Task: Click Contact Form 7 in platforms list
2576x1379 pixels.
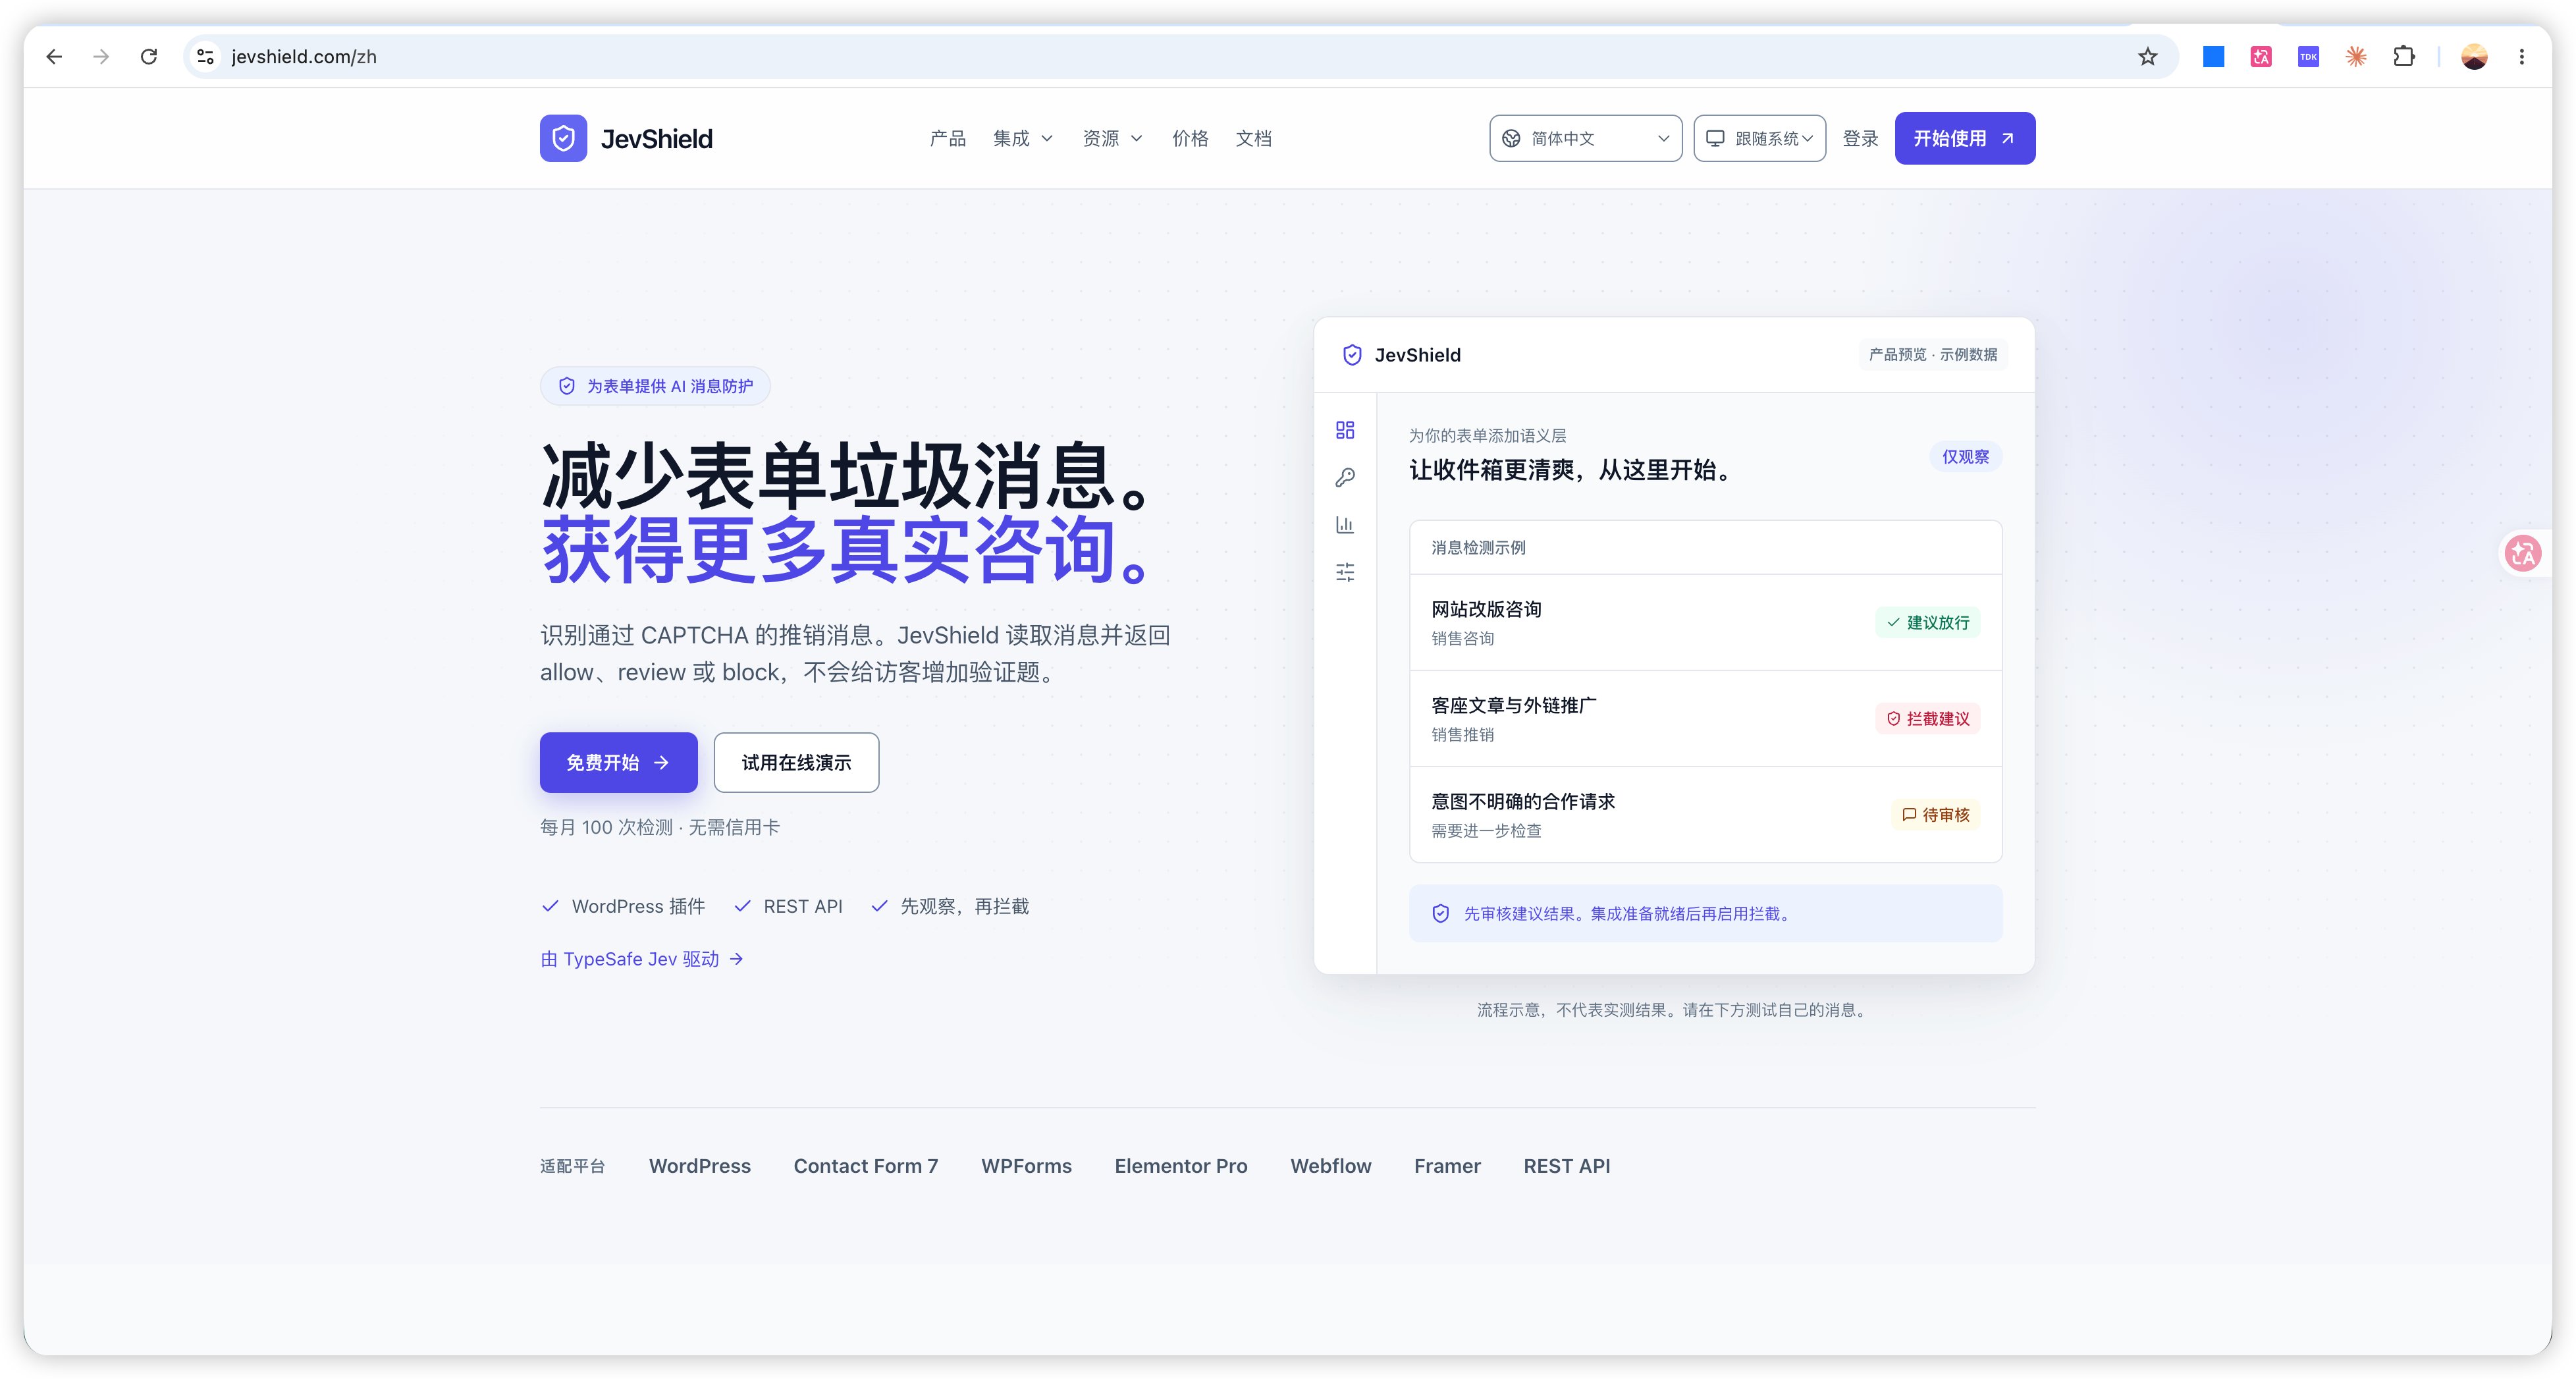Action: tap(866, 1166)
